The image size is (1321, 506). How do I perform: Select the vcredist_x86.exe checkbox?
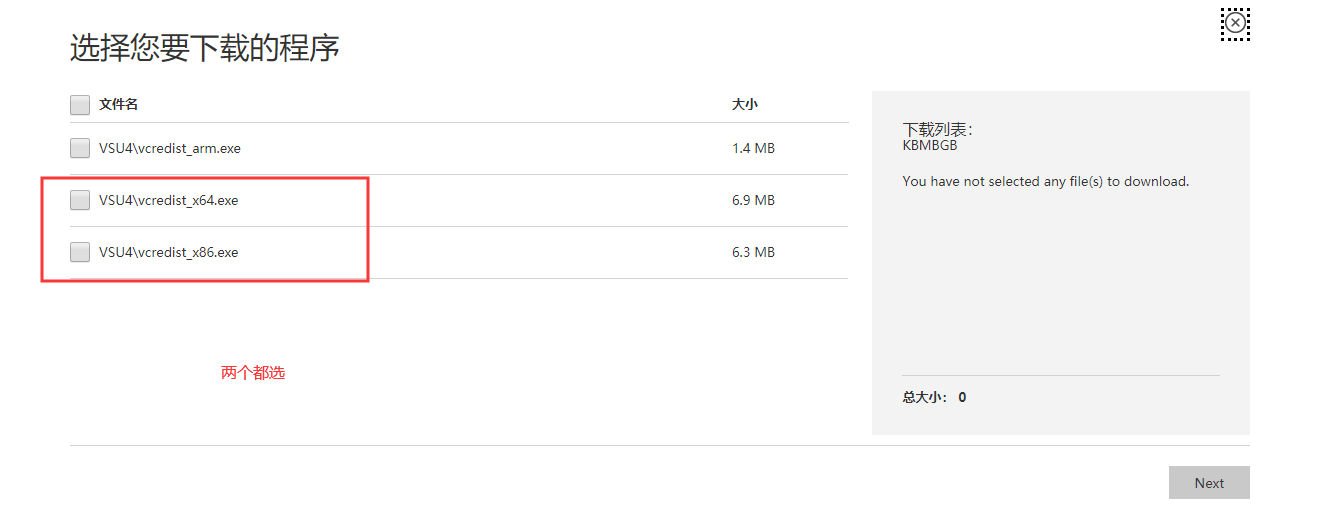pos(80,252)
